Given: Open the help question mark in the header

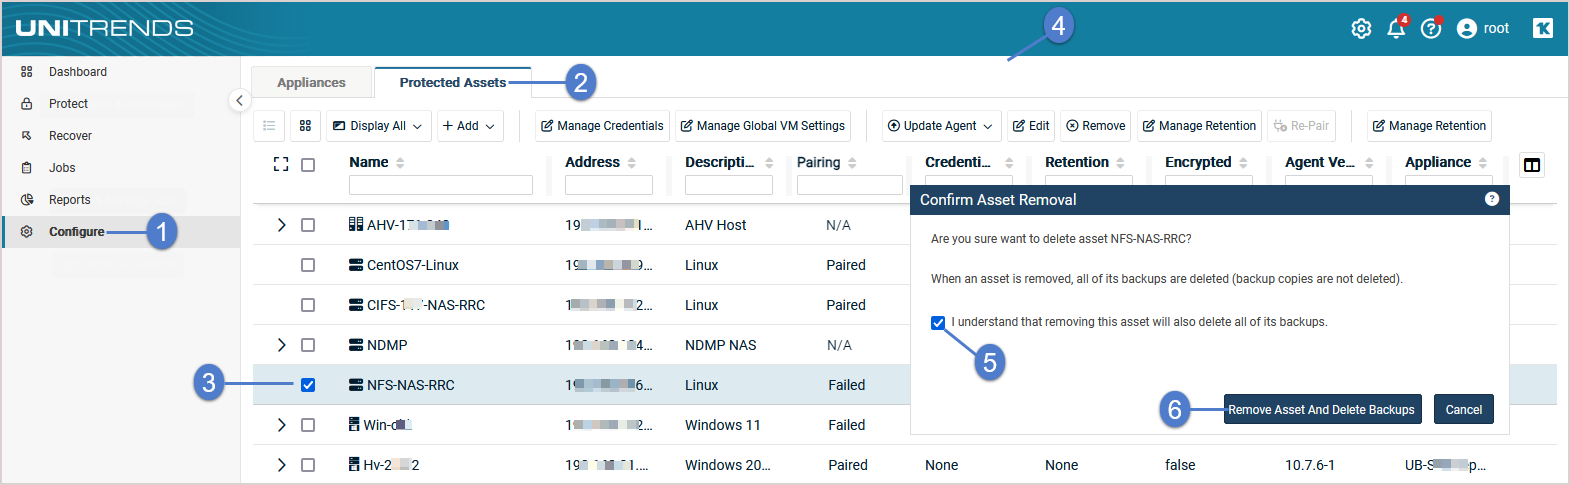Looking at the screenshot, I should click(1431, 28).
